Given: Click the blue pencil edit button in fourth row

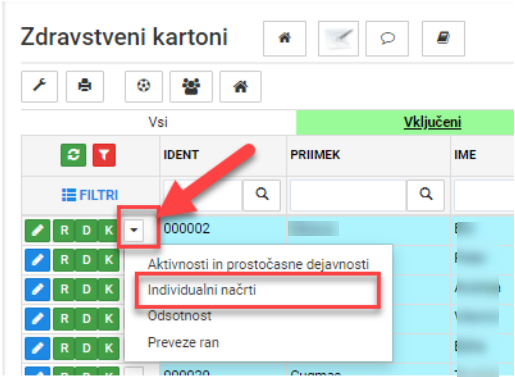Looking at the screenshot, I should 37,319.
